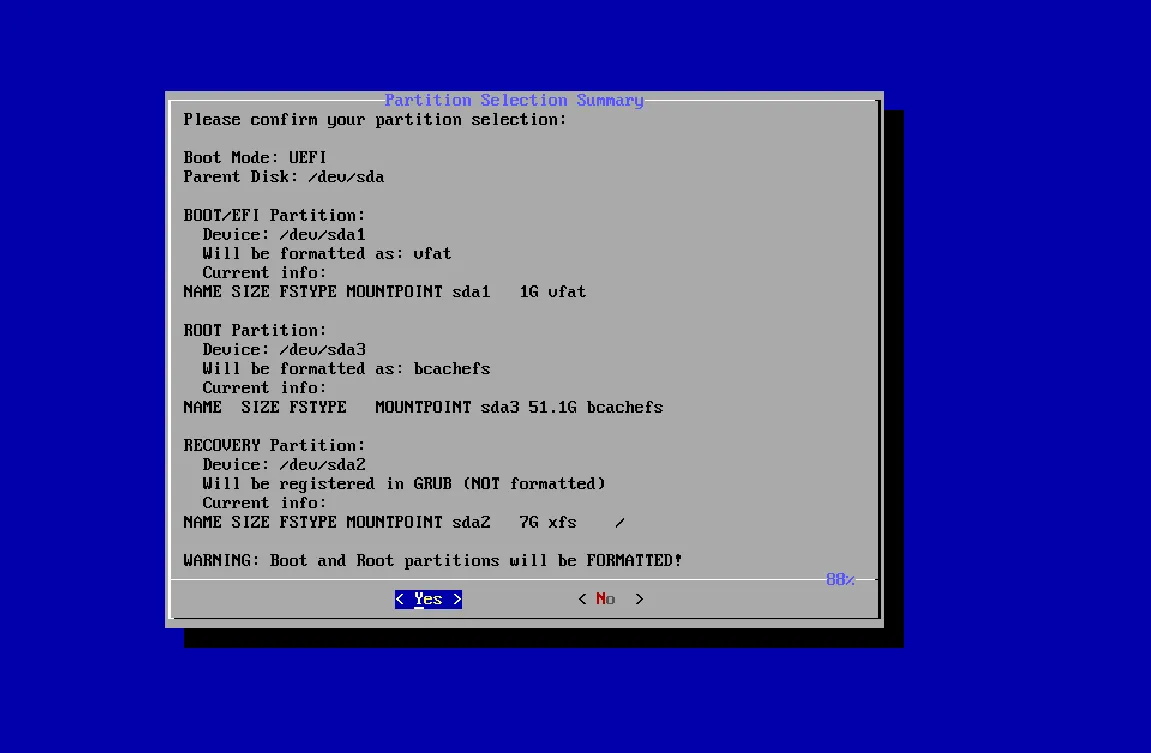Click the BOOT/EFI Partition heading
Viewport: 1151px width, 753px height.
pos(275,215)
